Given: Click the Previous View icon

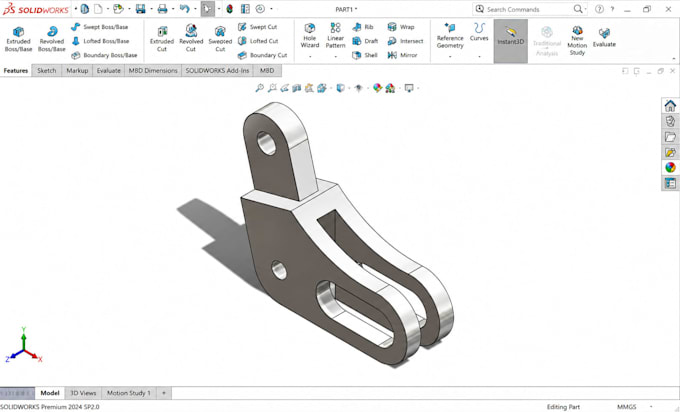Looking at the screenshot, I should click(x=284, y=88).
